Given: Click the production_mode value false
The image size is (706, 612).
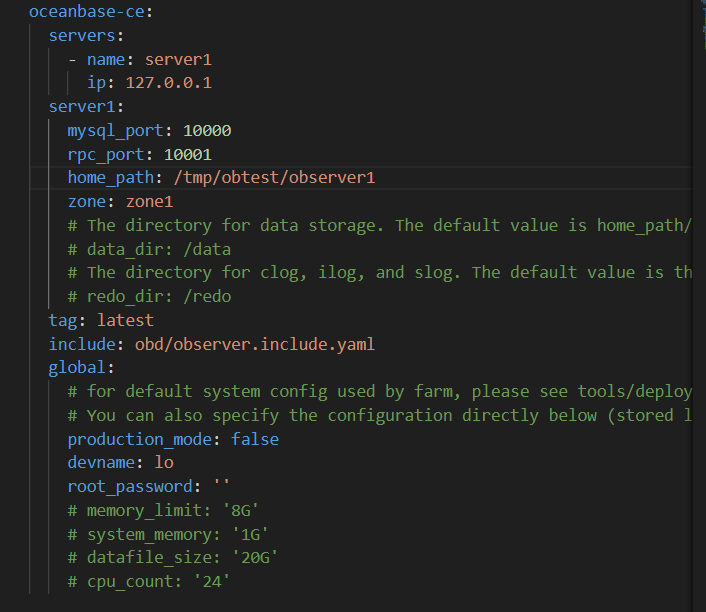Looking at the screenshot, I should click(254, 439).
